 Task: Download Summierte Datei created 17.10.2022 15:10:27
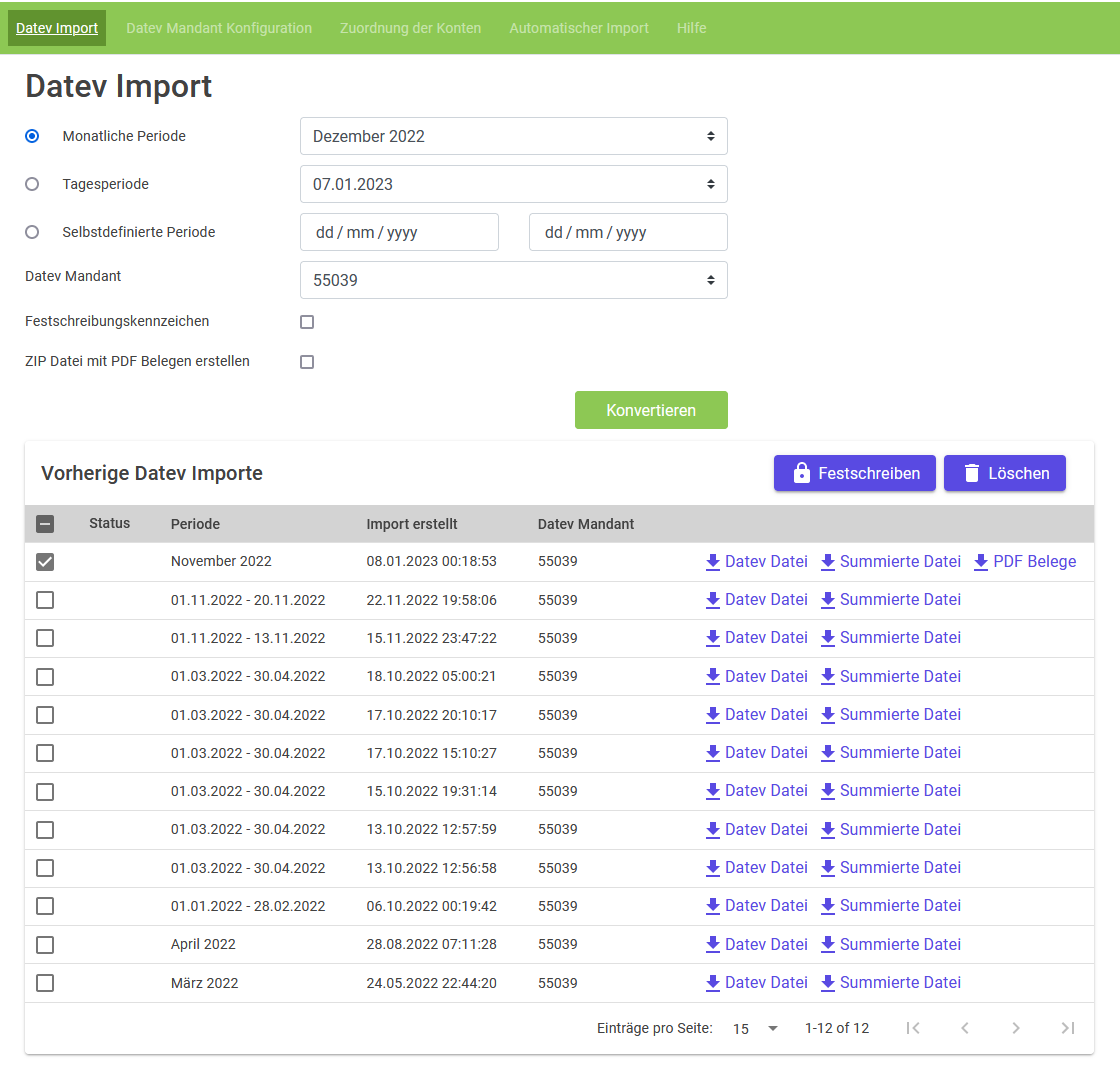(x=891, y=753)
